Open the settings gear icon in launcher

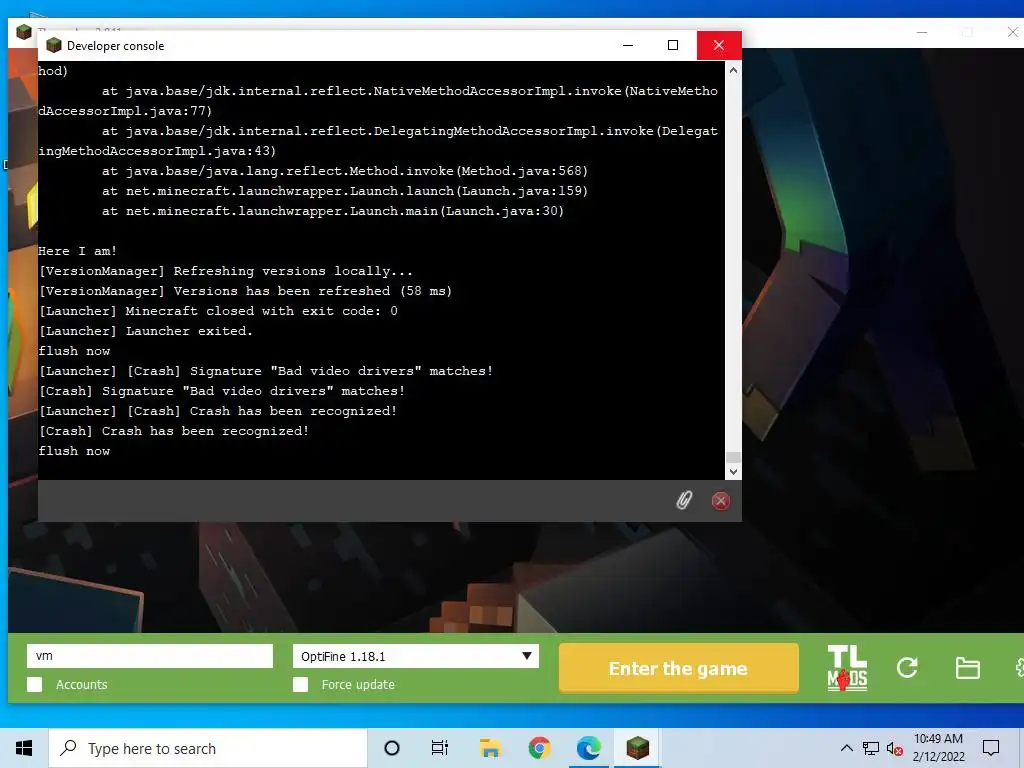(x=1019, y=667)
